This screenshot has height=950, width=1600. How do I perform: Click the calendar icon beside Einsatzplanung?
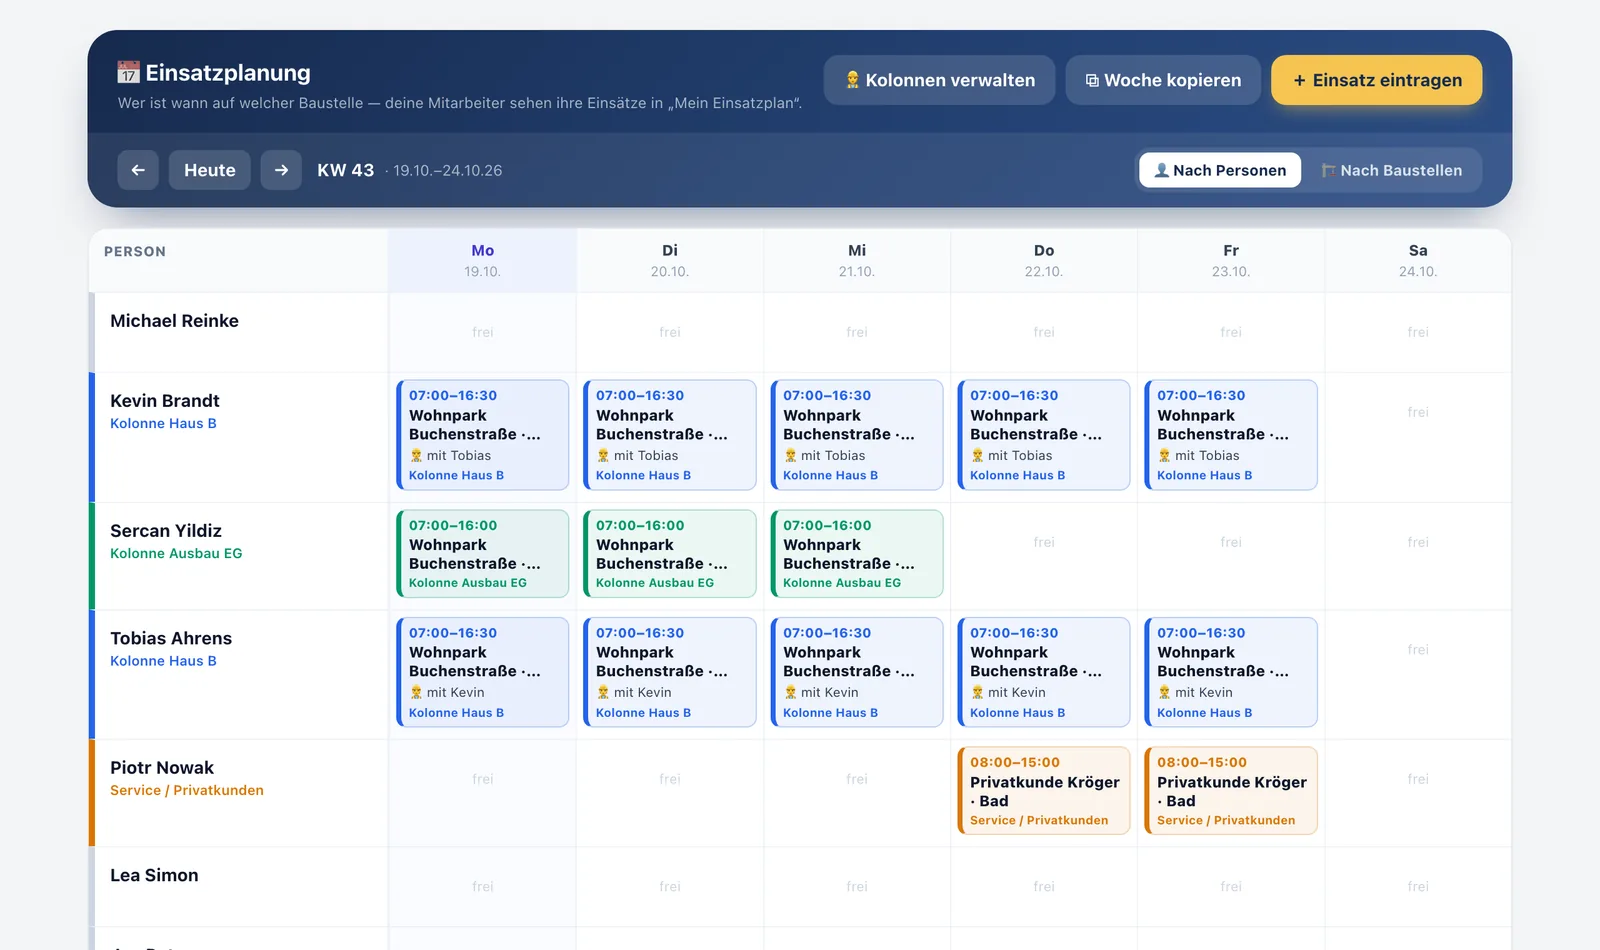pyautogui.click(x=128, y=72)
